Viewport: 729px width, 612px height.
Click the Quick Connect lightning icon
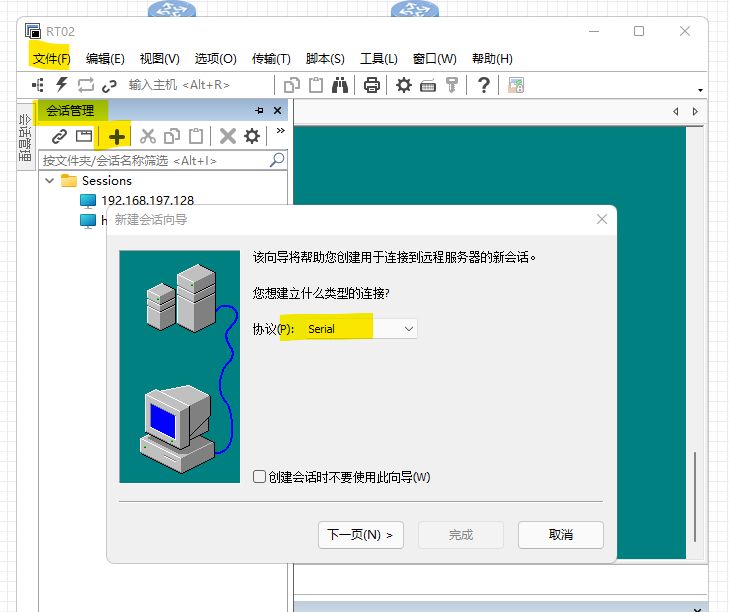point(62,85)
